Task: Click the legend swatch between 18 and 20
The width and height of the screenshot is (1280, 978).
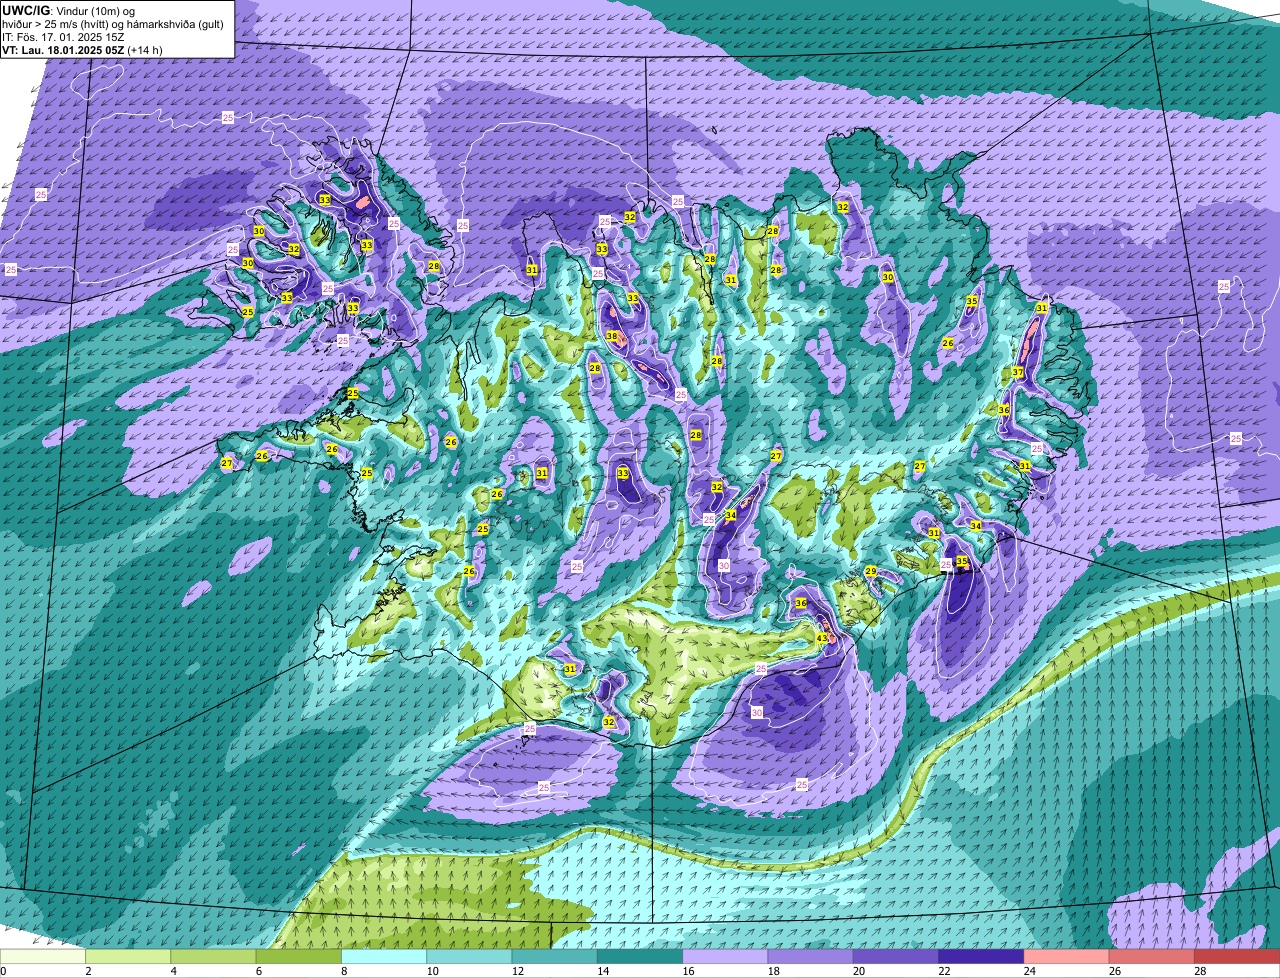Action: [811, 957]
